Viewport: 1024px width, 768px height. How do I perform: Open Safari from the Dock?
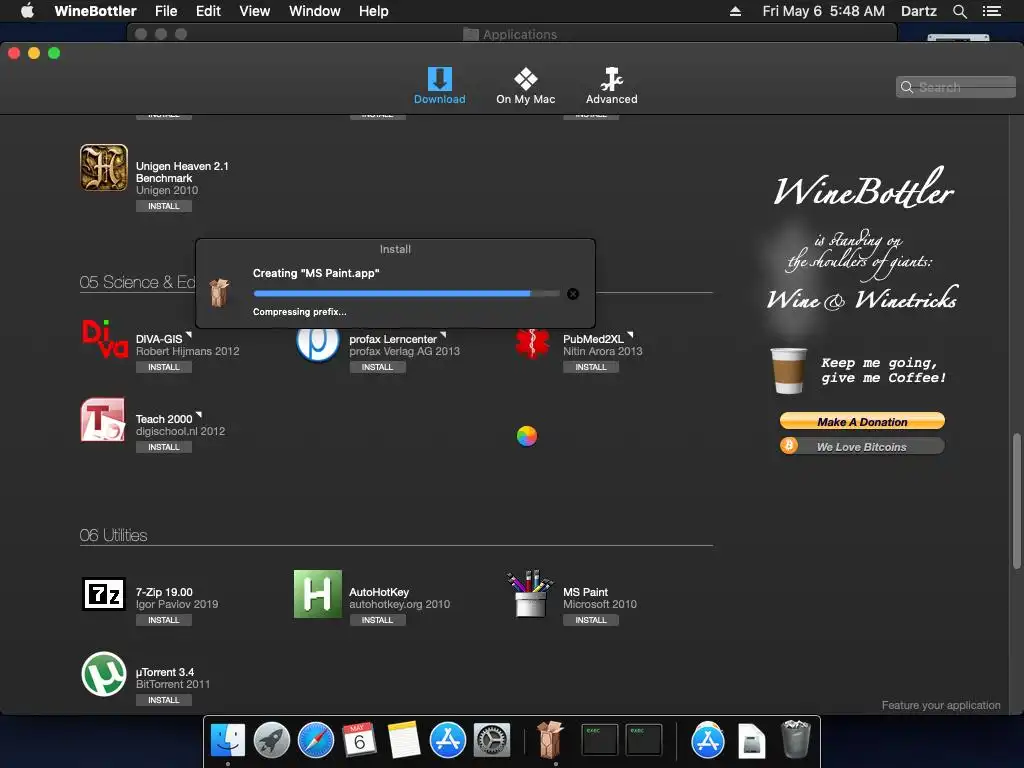[315, 740]
